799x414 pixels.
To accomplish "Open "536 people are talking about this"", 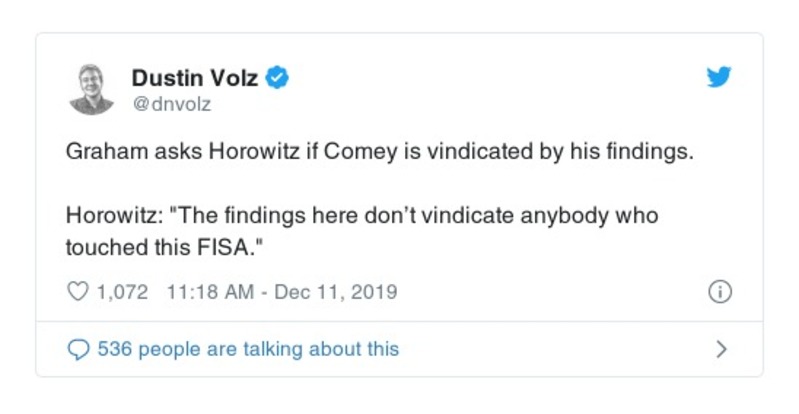I will pos(247,349).
